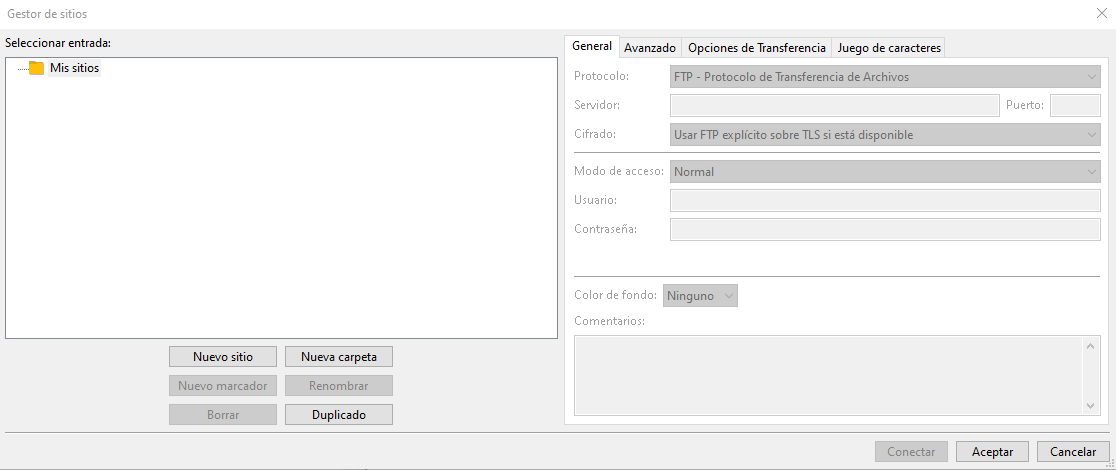
Task: Close the Gestor de sitios dialog
Action: (1101, 13)
